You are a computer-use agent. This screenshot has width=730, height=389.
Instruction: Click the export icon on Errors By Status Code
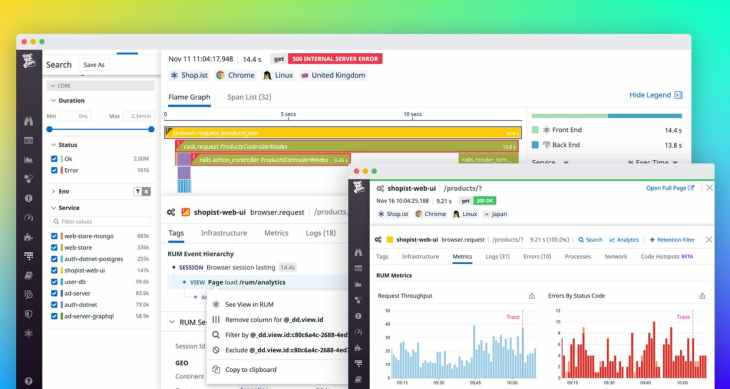pyautogui.click(x=702, y=296)
